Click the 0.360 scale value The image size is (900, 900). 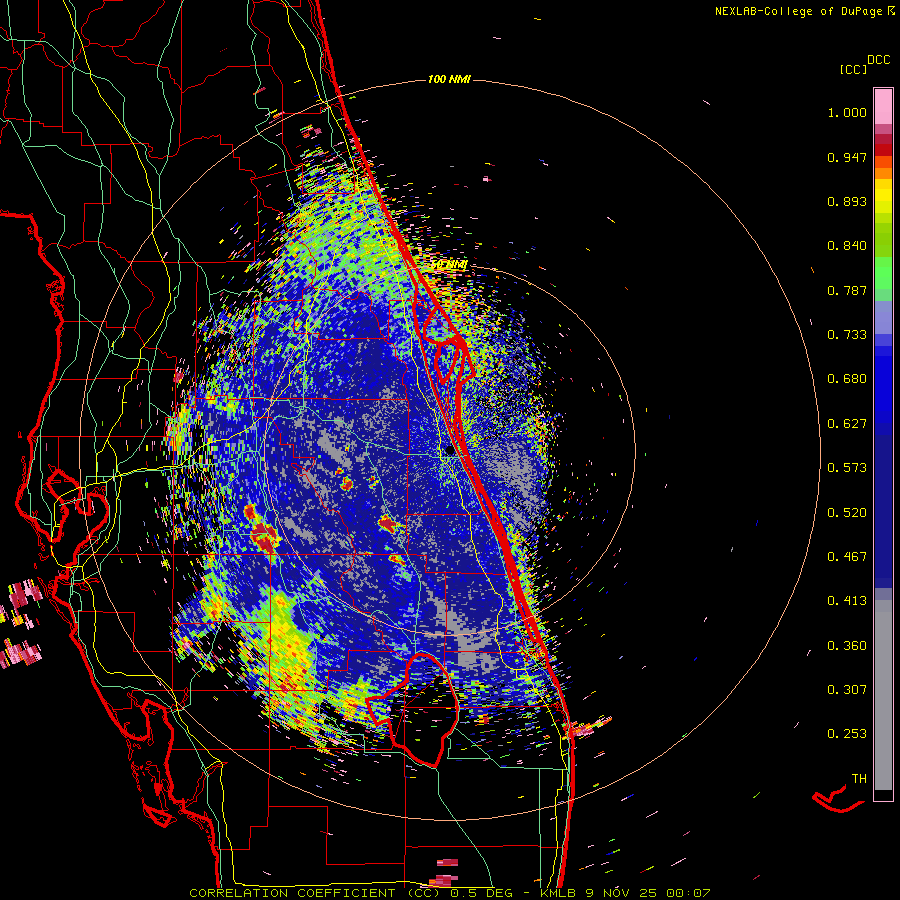[847, 646]
